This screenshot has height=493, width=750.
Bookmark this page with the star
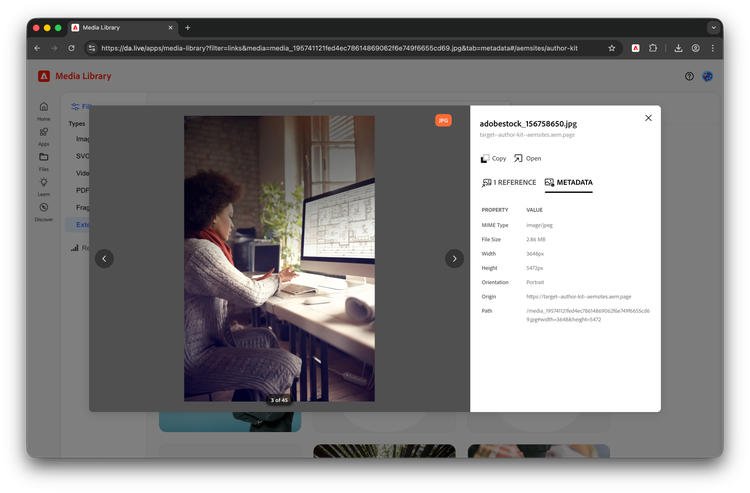click(612, 47)
